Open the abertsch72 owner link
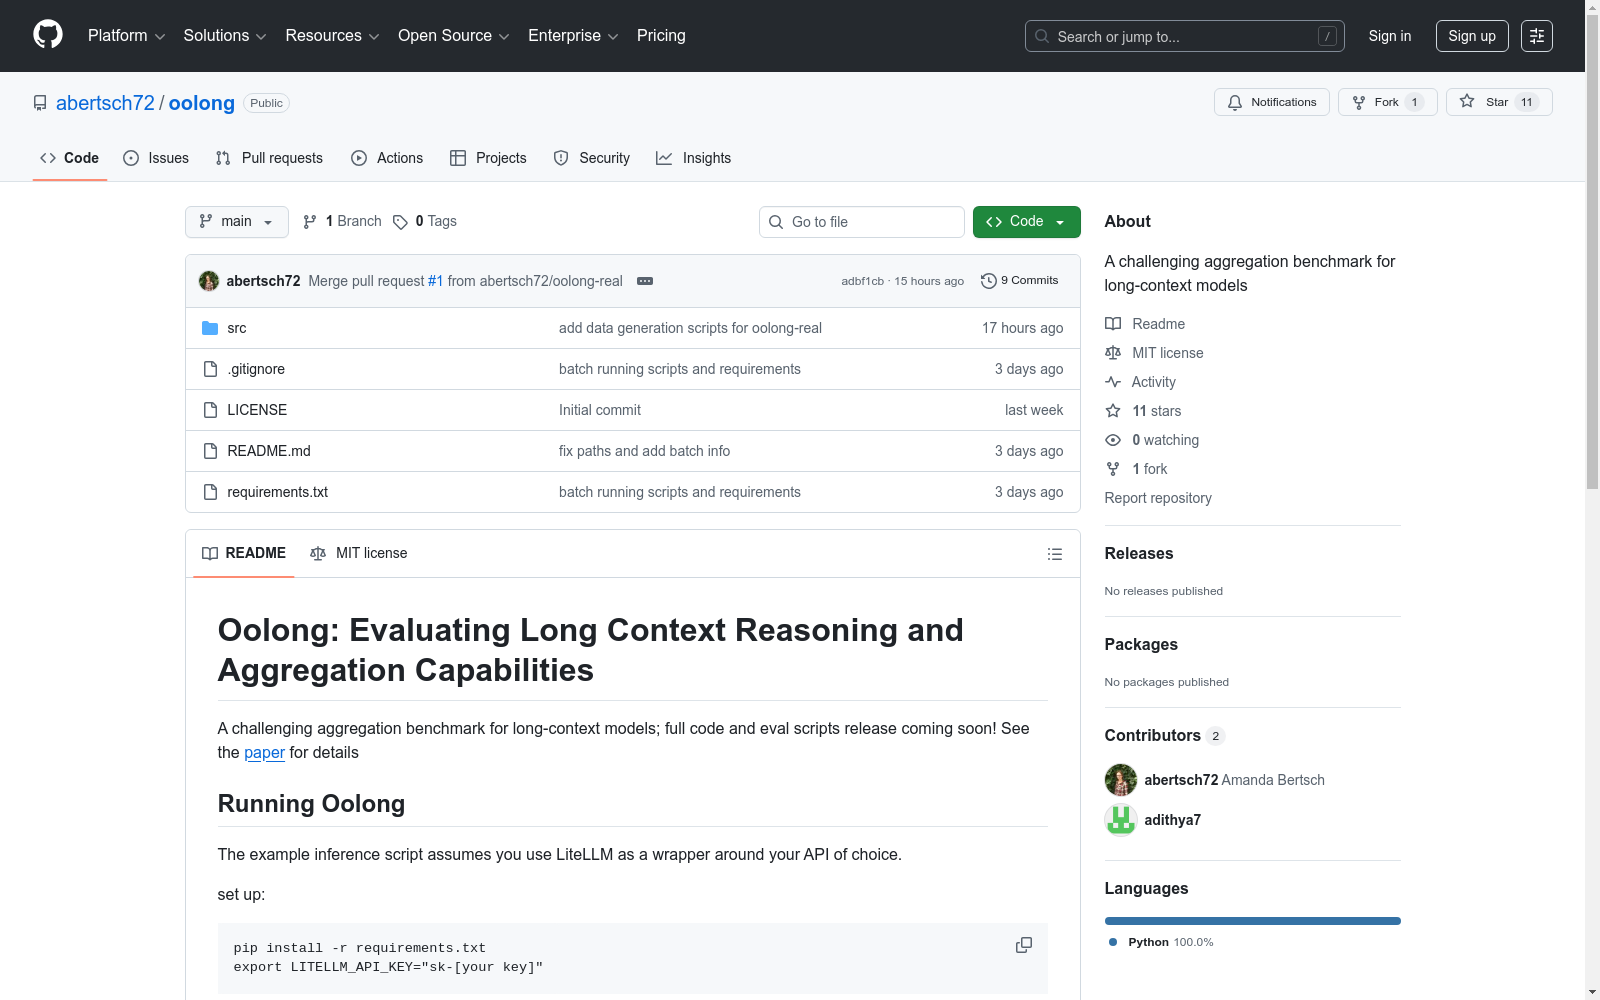 coord(105,103)
